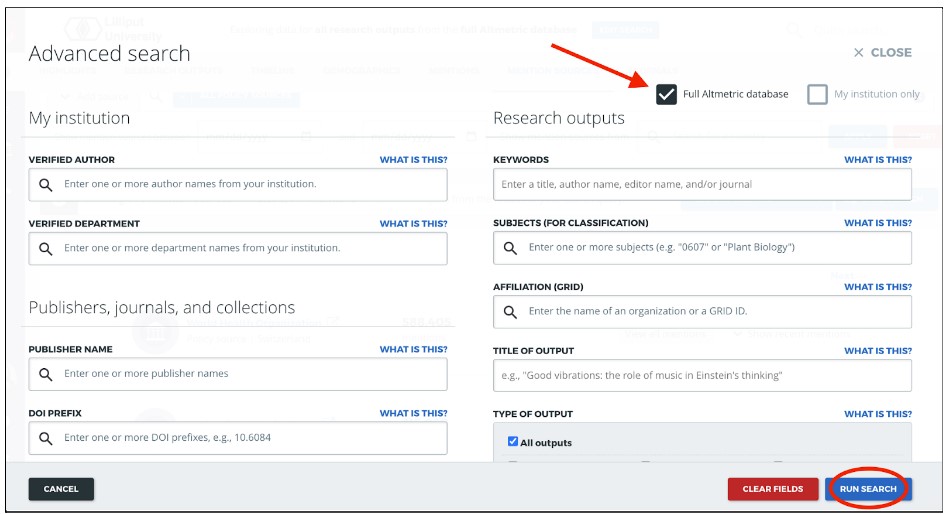The height and width of the screenshot is (514, 946).
Task: Focus the DOI Prefix input field
Action: pos(238,438)
